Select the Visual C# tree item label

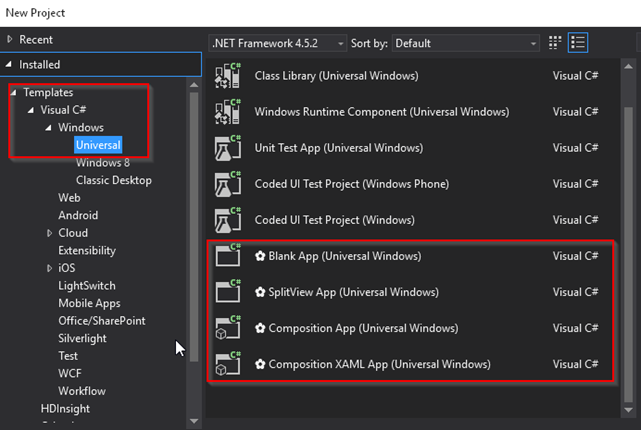pos(63,110)
